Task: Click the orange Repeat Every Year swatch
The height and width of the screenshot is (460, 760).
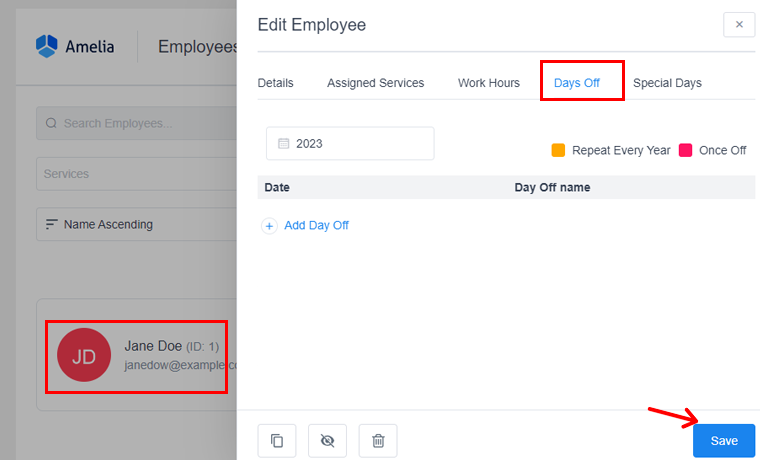Action: pos(558,150)
